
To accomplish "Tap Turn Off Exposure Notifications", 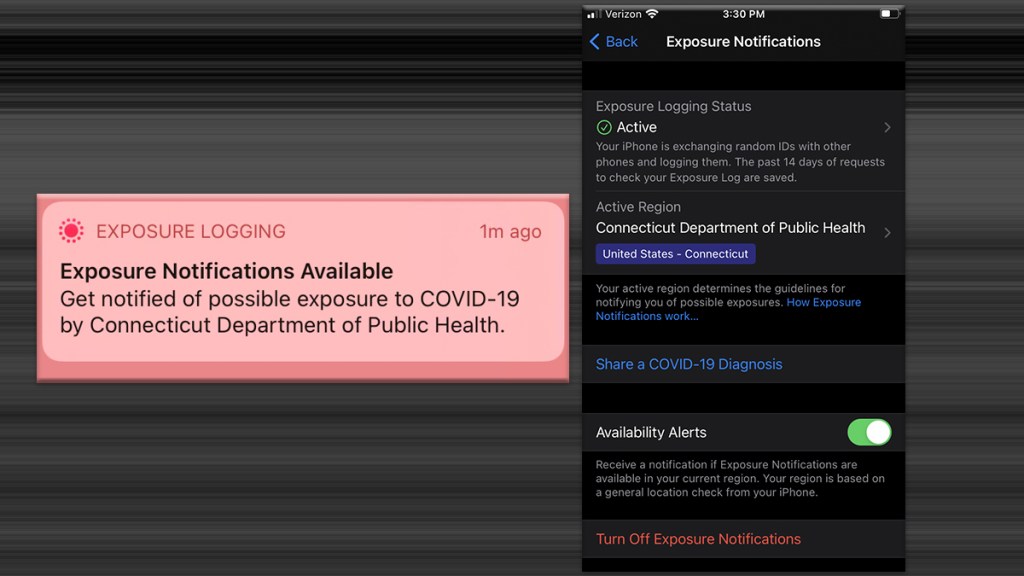I will coord(697,539).
